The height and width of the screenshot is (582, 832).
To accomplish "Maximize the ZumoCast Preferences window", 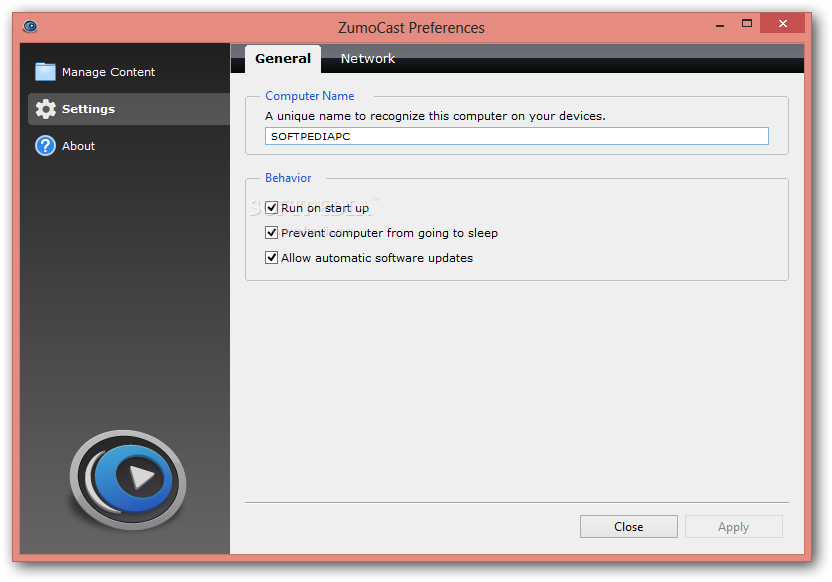I will coord(747,23).
